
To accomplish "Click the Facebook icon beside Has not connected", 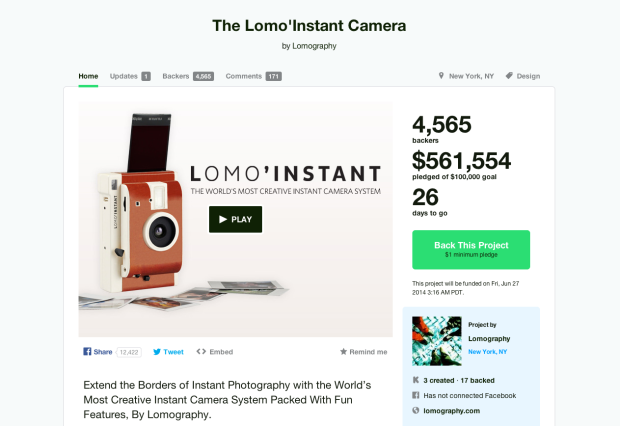I will pyautogui.click(x=416, y=395).
